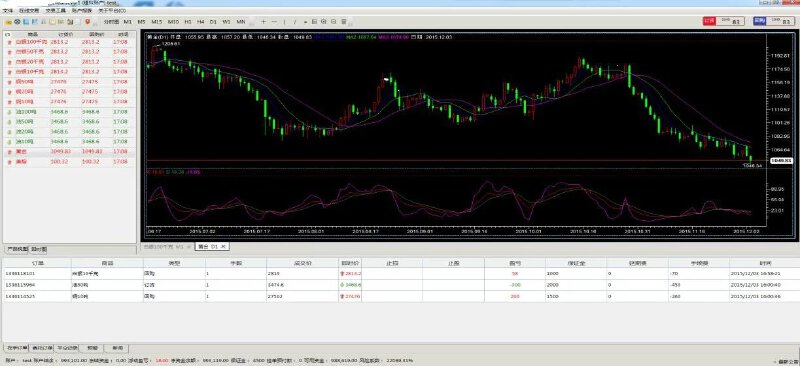800x366 pixels.
Task: Select the 100.32 product row in quote list
Action: coord(69,162)
